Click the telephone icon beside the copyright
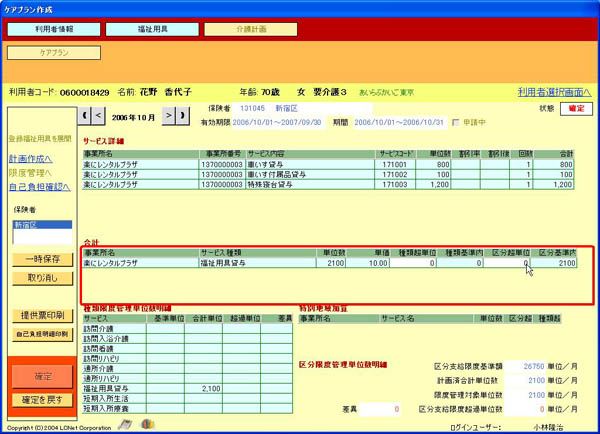Viewport: 600px width, 434px height. (125, 424)
